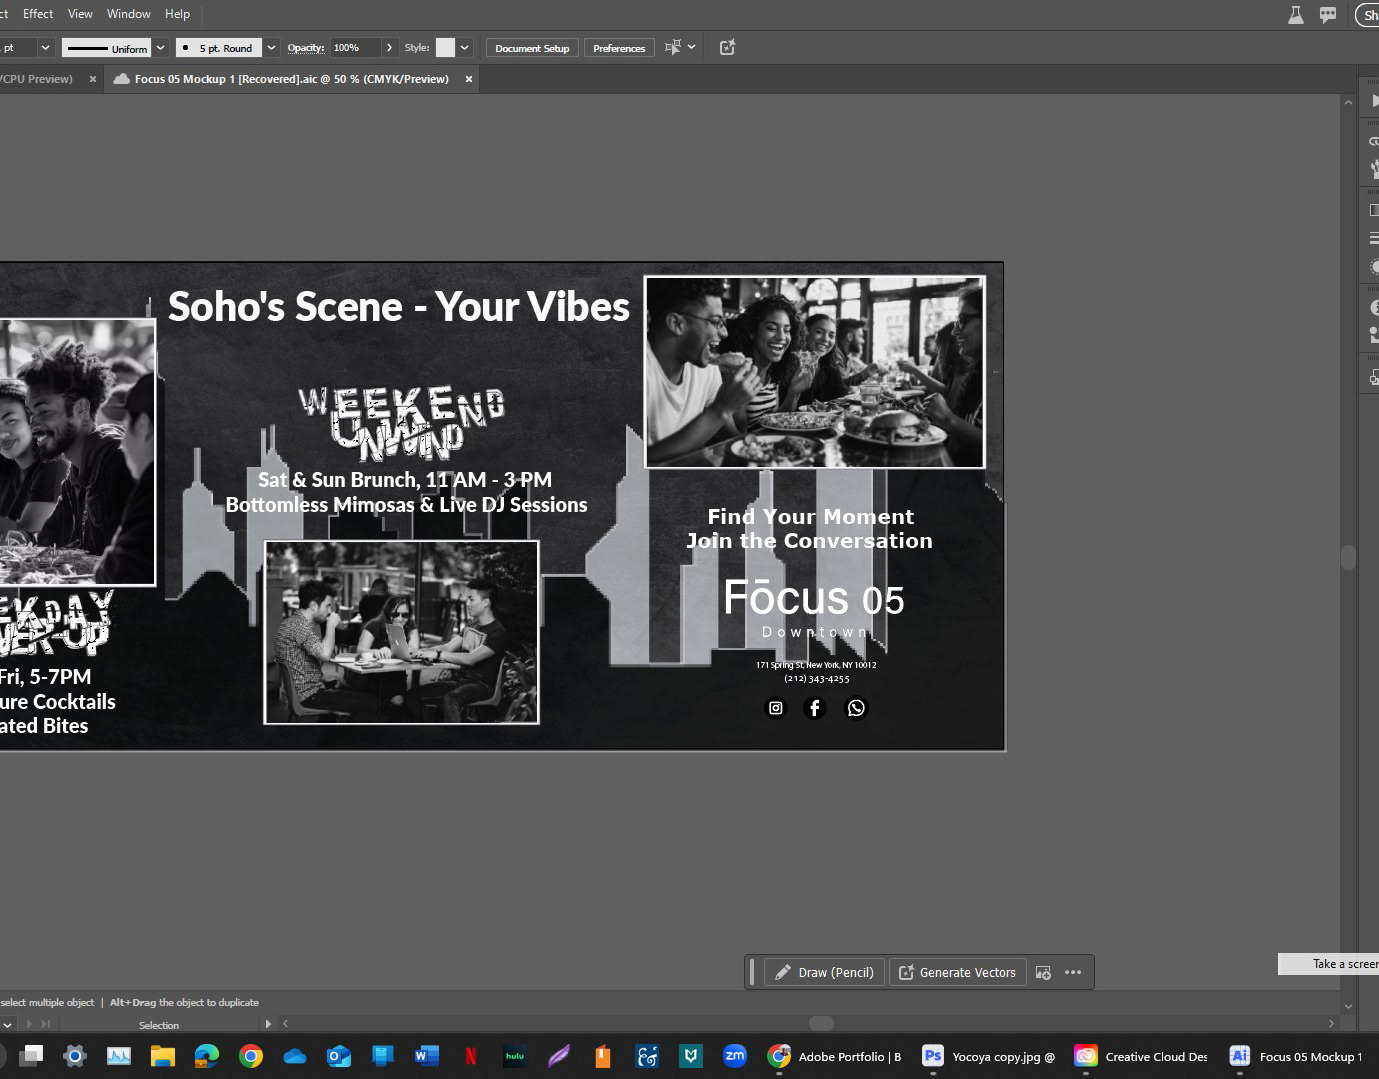Click the Facebook icon on the artwork

click(815, 708)
